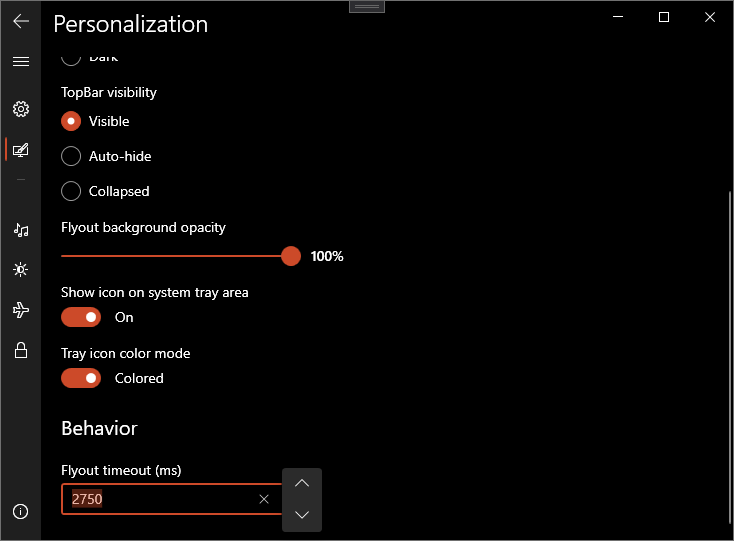
Task: Select the Personalization sidebar item
Action: 21,150
